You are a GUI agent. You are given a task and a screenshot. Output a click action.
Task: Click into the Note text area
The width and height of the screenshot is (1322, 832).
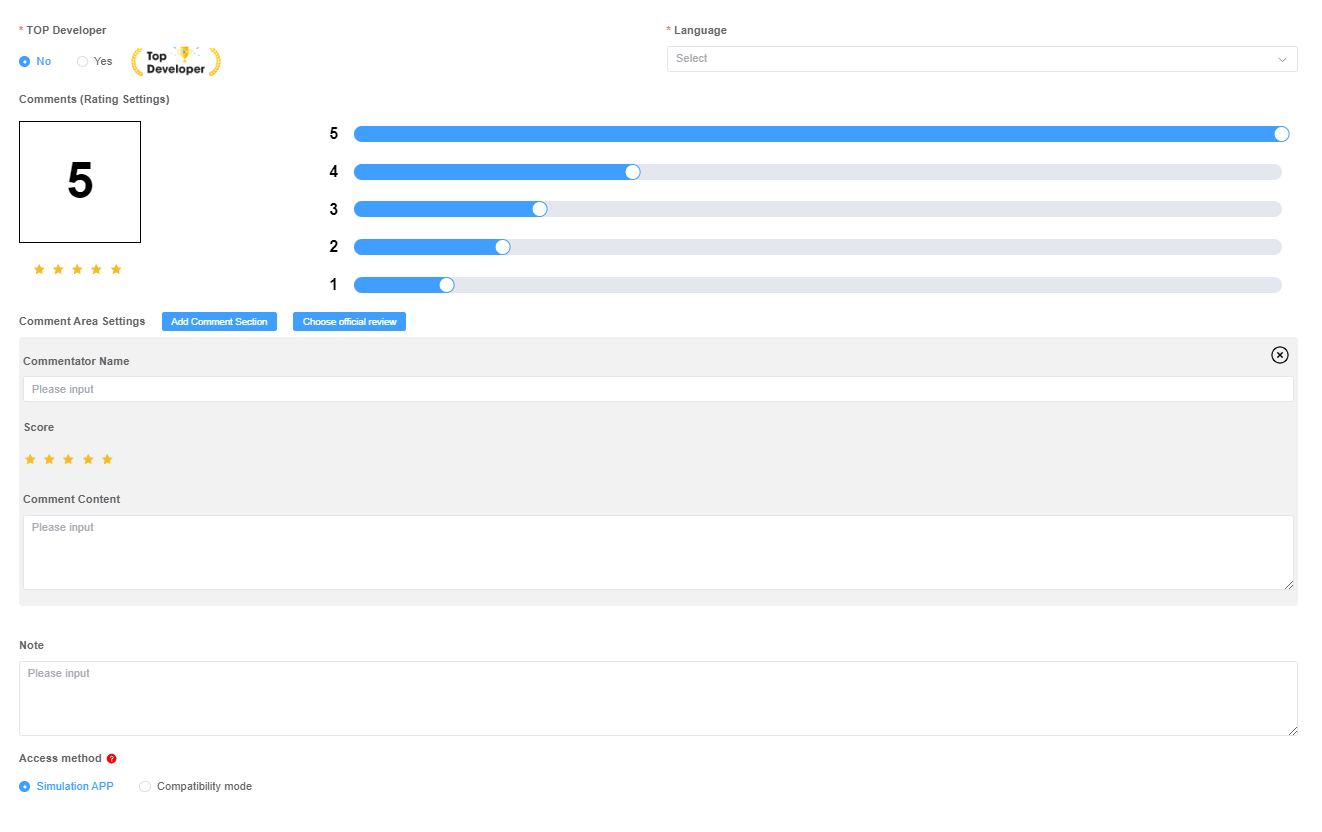(658, 698)
